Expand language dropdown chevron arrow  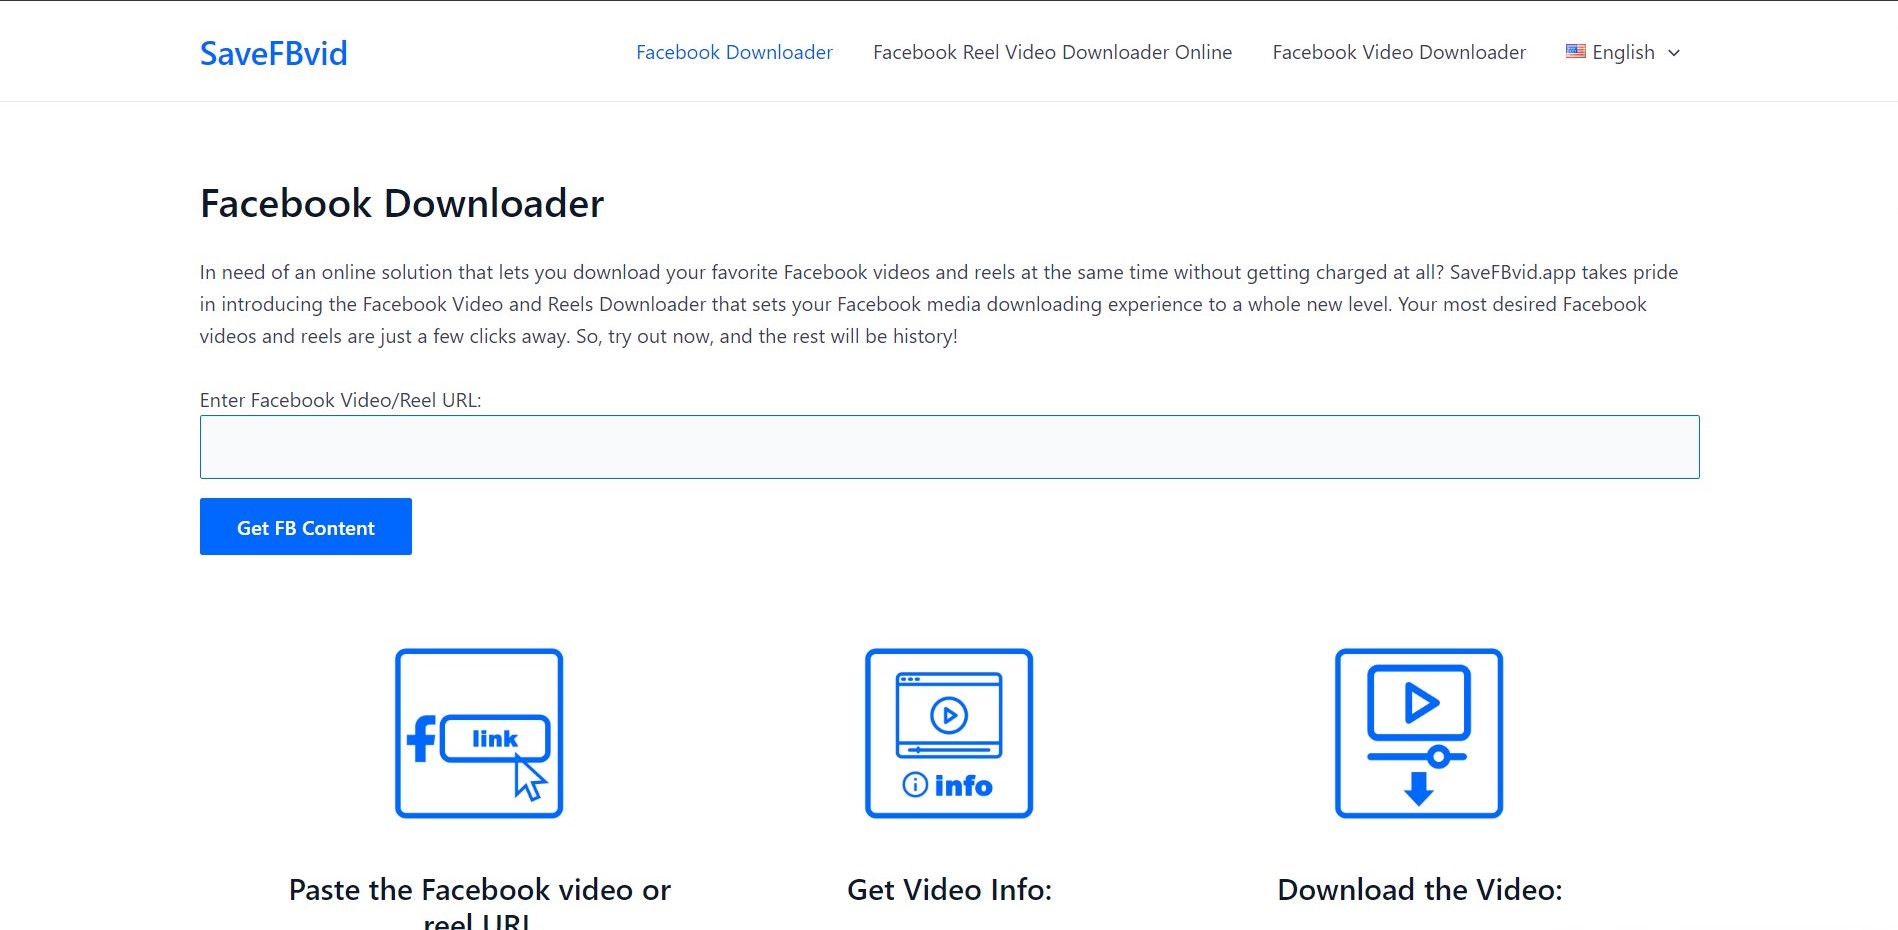[x=1674, y=53]
